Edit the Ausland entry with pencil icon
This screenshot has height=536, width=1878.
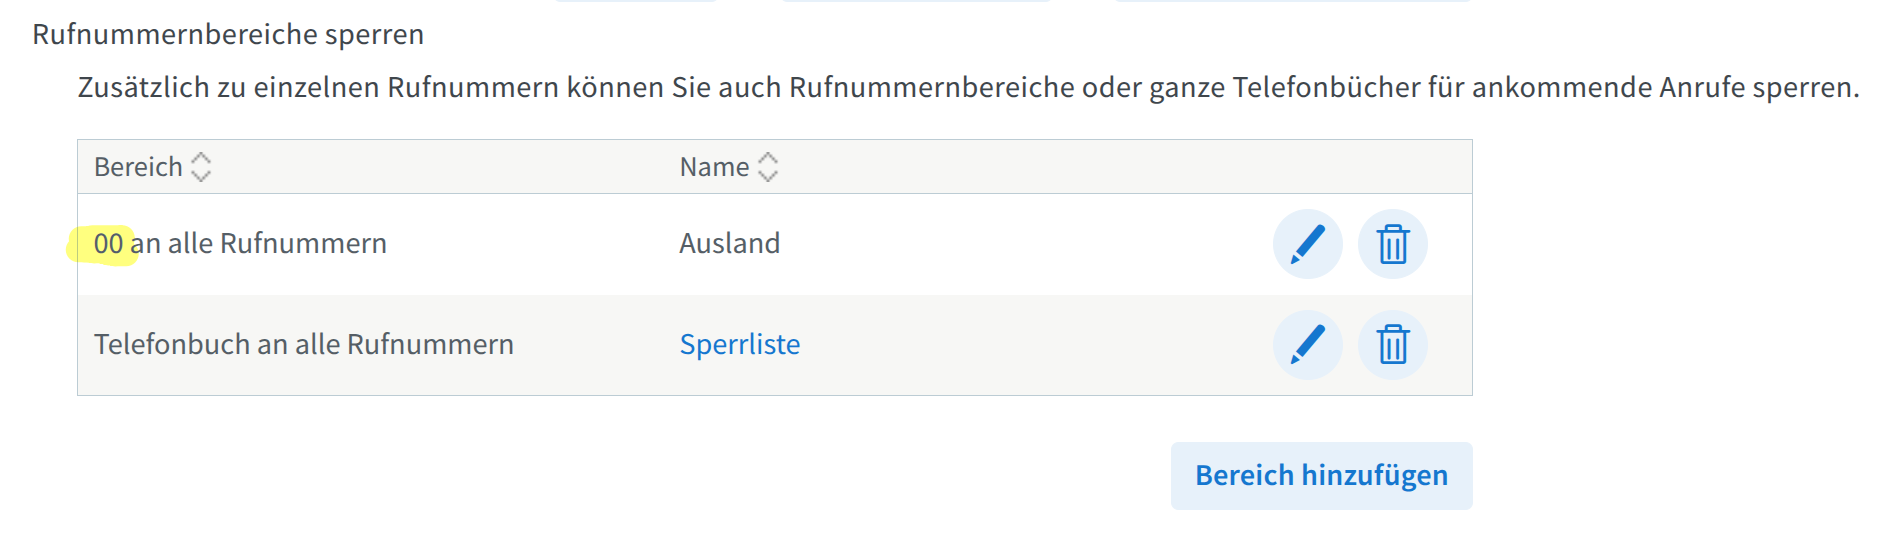pyautogui.click(x=1307, y=244)
